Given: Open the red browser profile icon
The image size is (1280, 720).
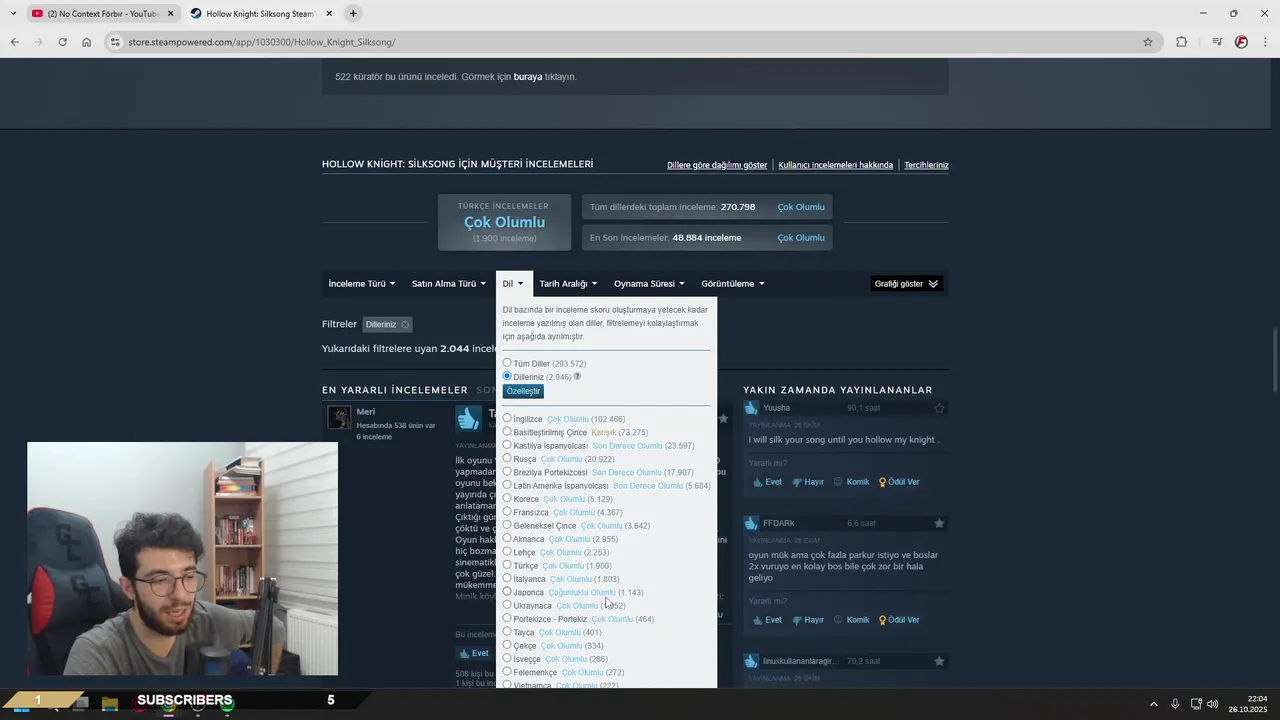Looking at the screenshot, I should 1241,42.
